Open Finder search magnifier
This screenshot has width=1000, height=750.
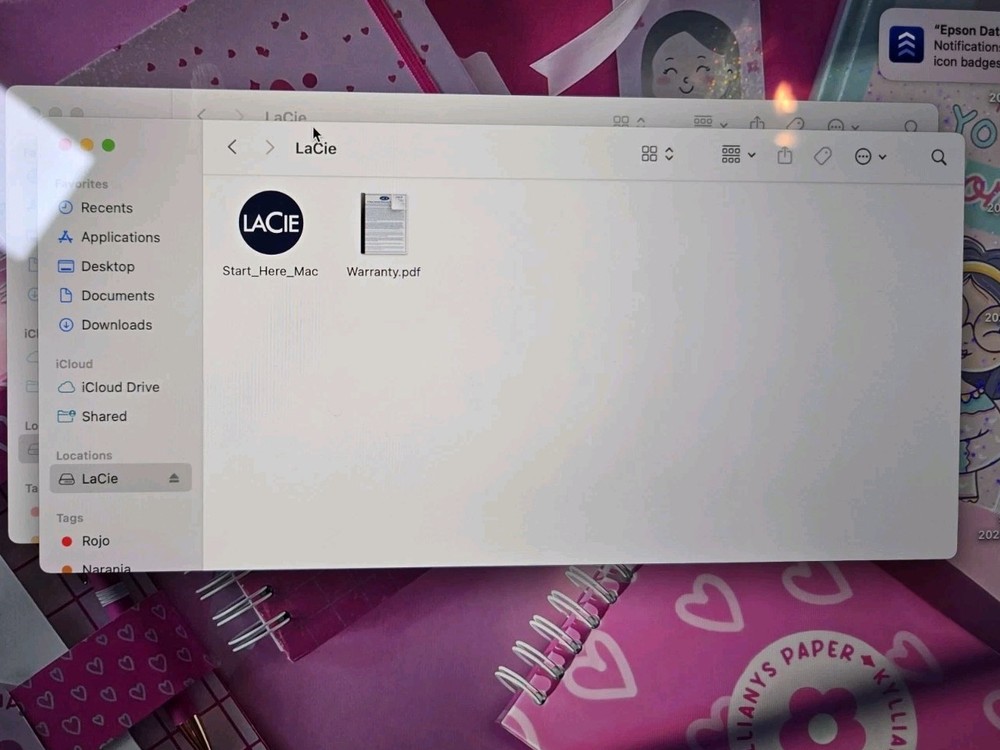(938, 158)
